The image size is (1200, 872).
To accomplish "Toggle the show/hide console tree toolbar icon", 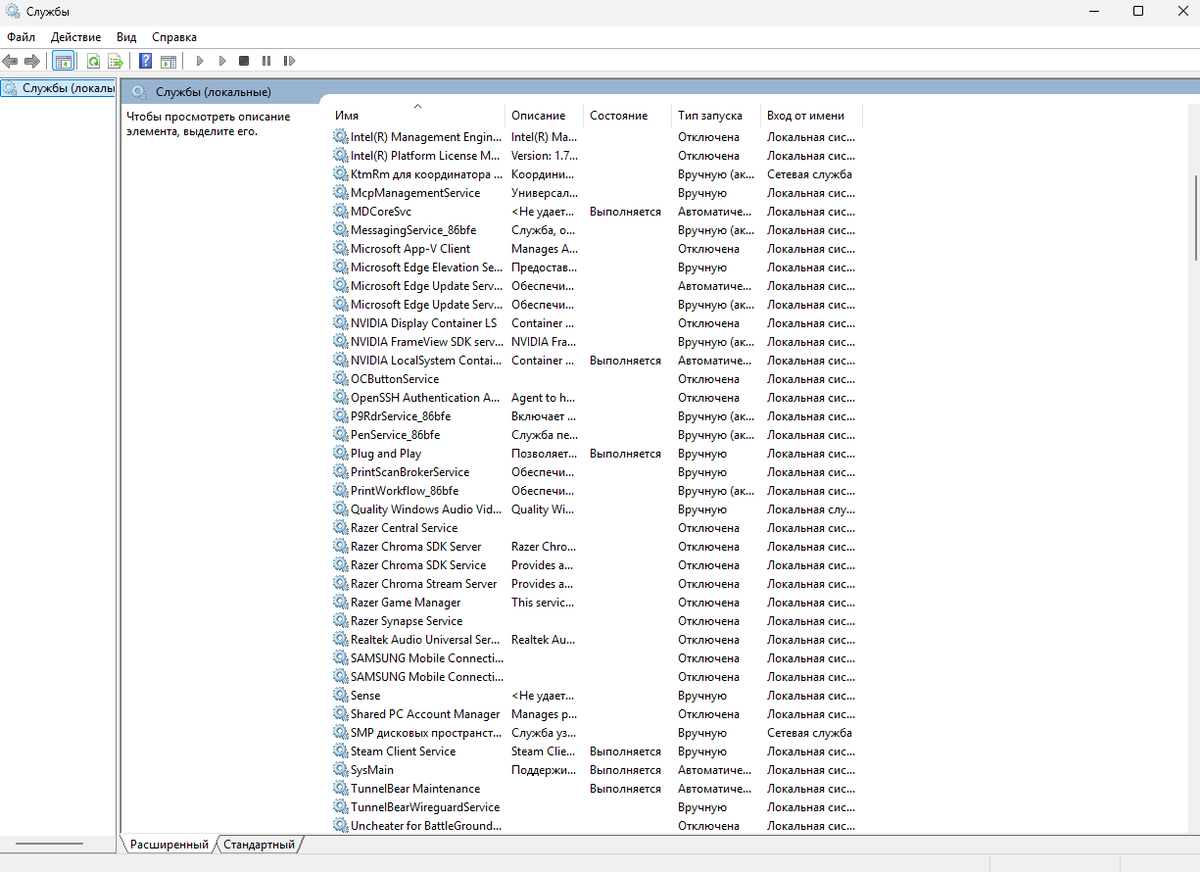I will click(x=63, y=61).
